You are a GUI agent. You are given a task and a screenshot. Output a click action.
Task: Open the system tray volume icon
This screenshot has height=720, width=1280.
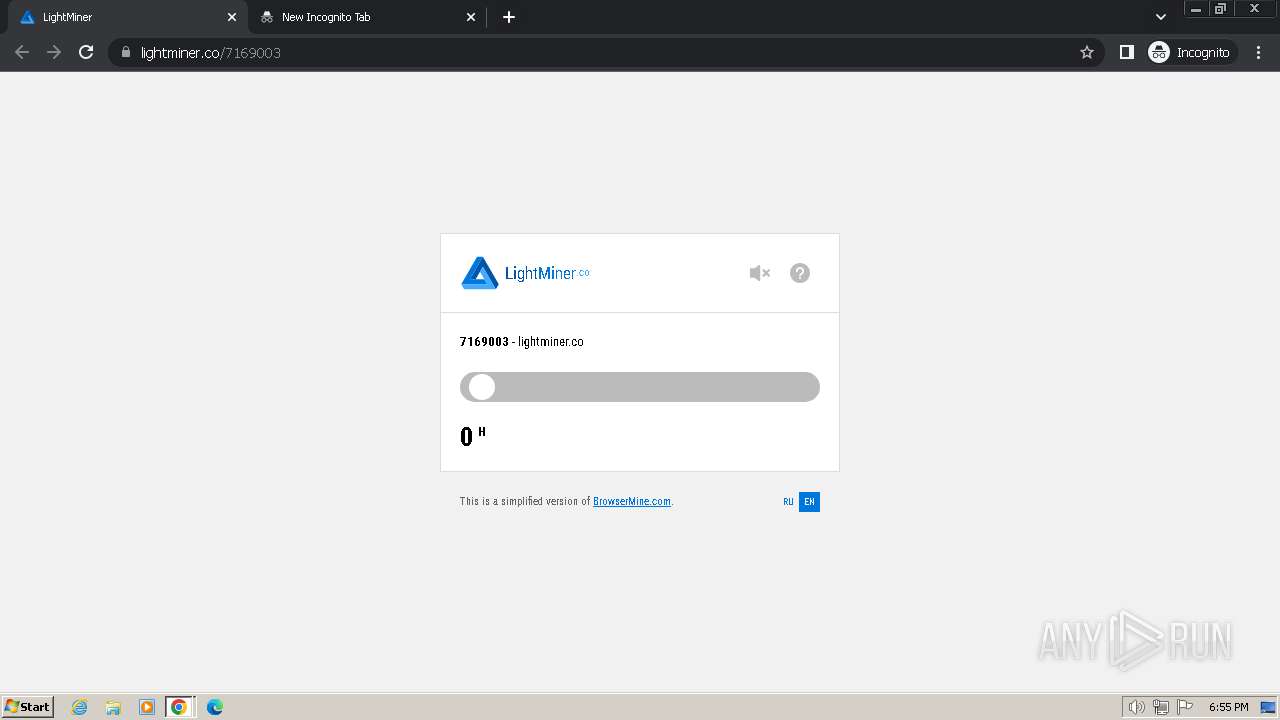[x=1137, y=707]
